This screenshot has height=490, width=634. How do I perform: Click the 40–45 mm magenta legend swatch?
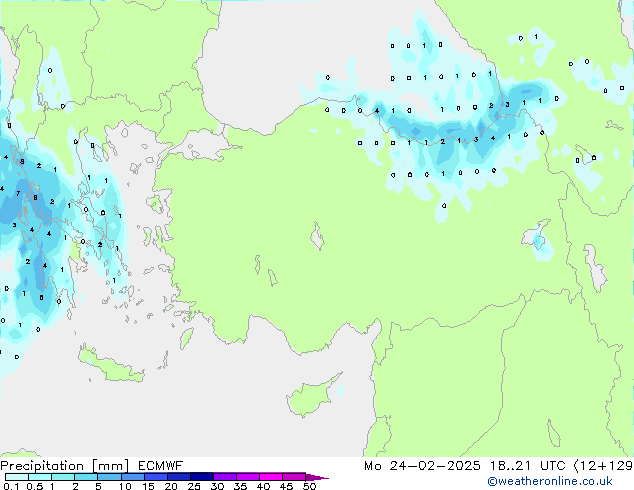(271, 477)
